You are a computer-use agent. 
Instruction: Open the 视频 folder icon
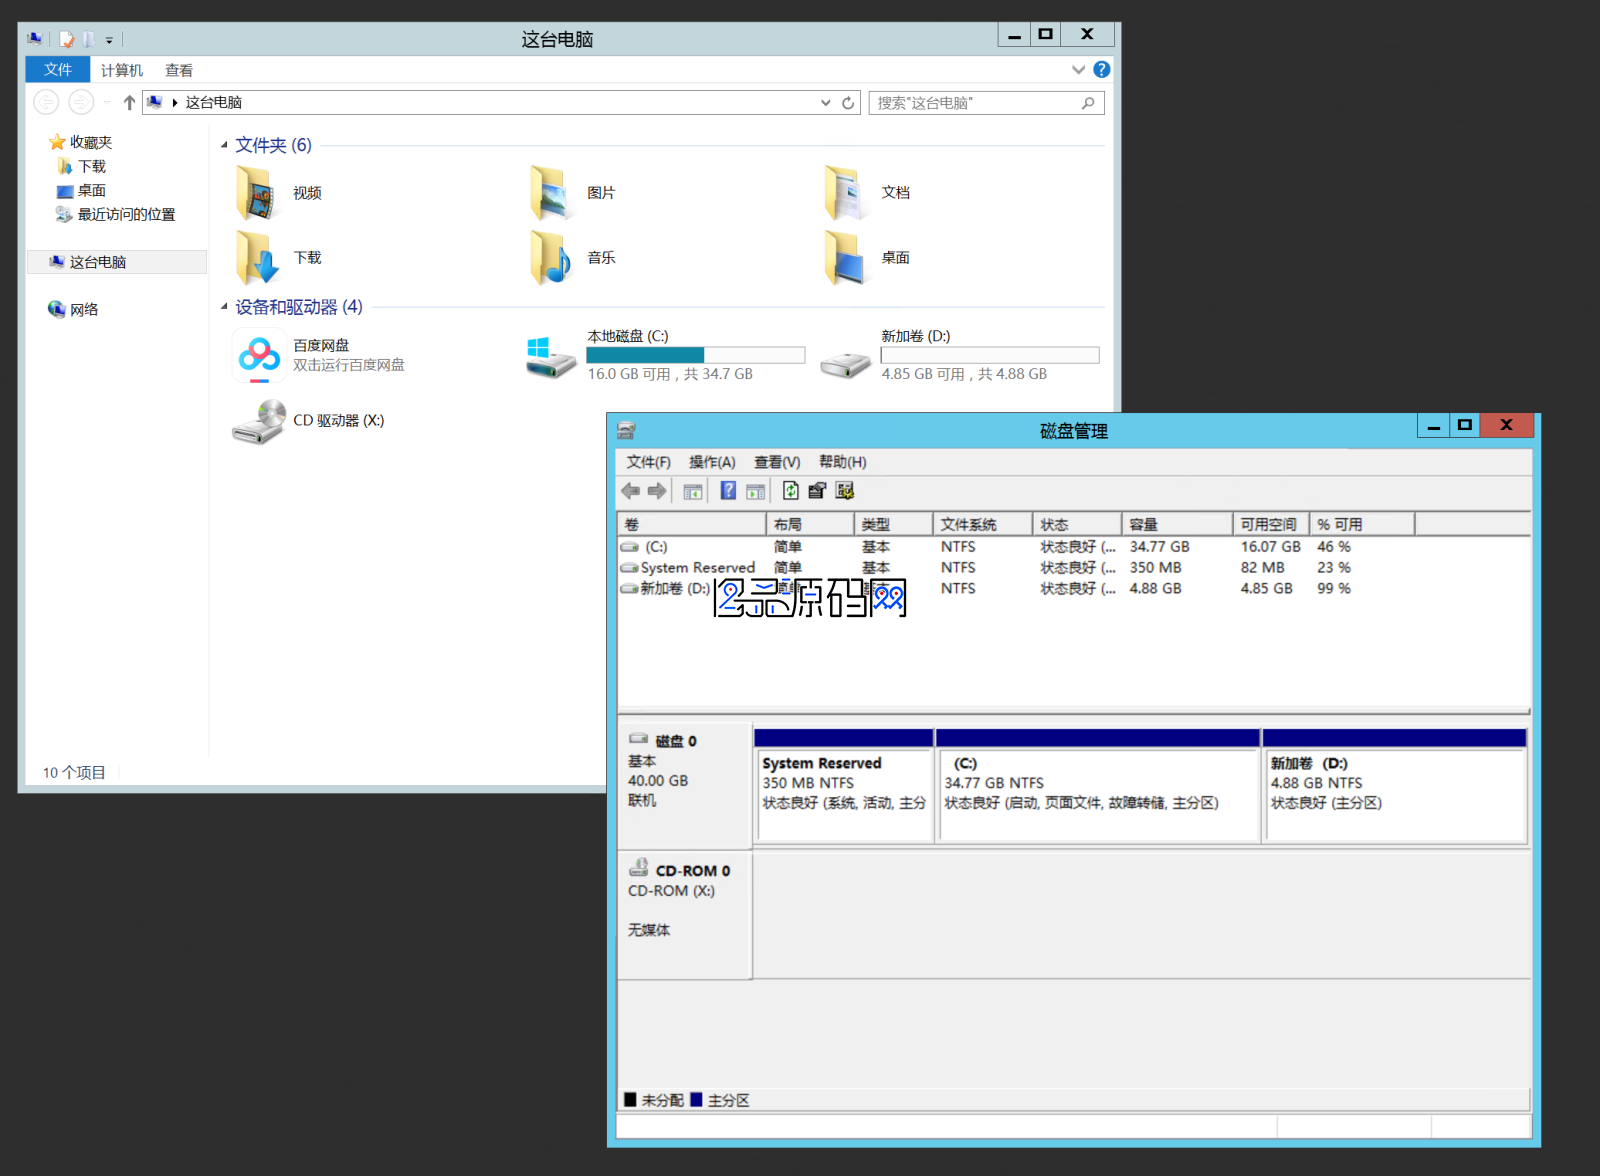(x=257, y=193)
